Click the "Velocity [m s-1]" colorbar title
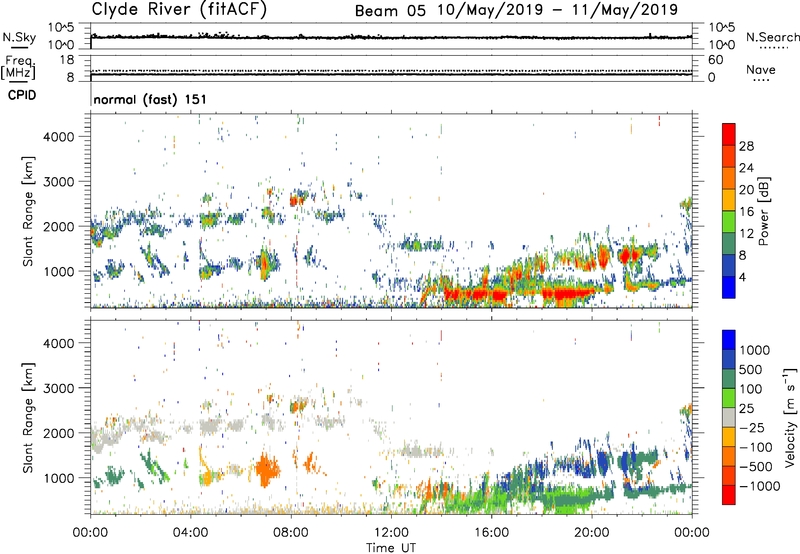 [790, 417]
